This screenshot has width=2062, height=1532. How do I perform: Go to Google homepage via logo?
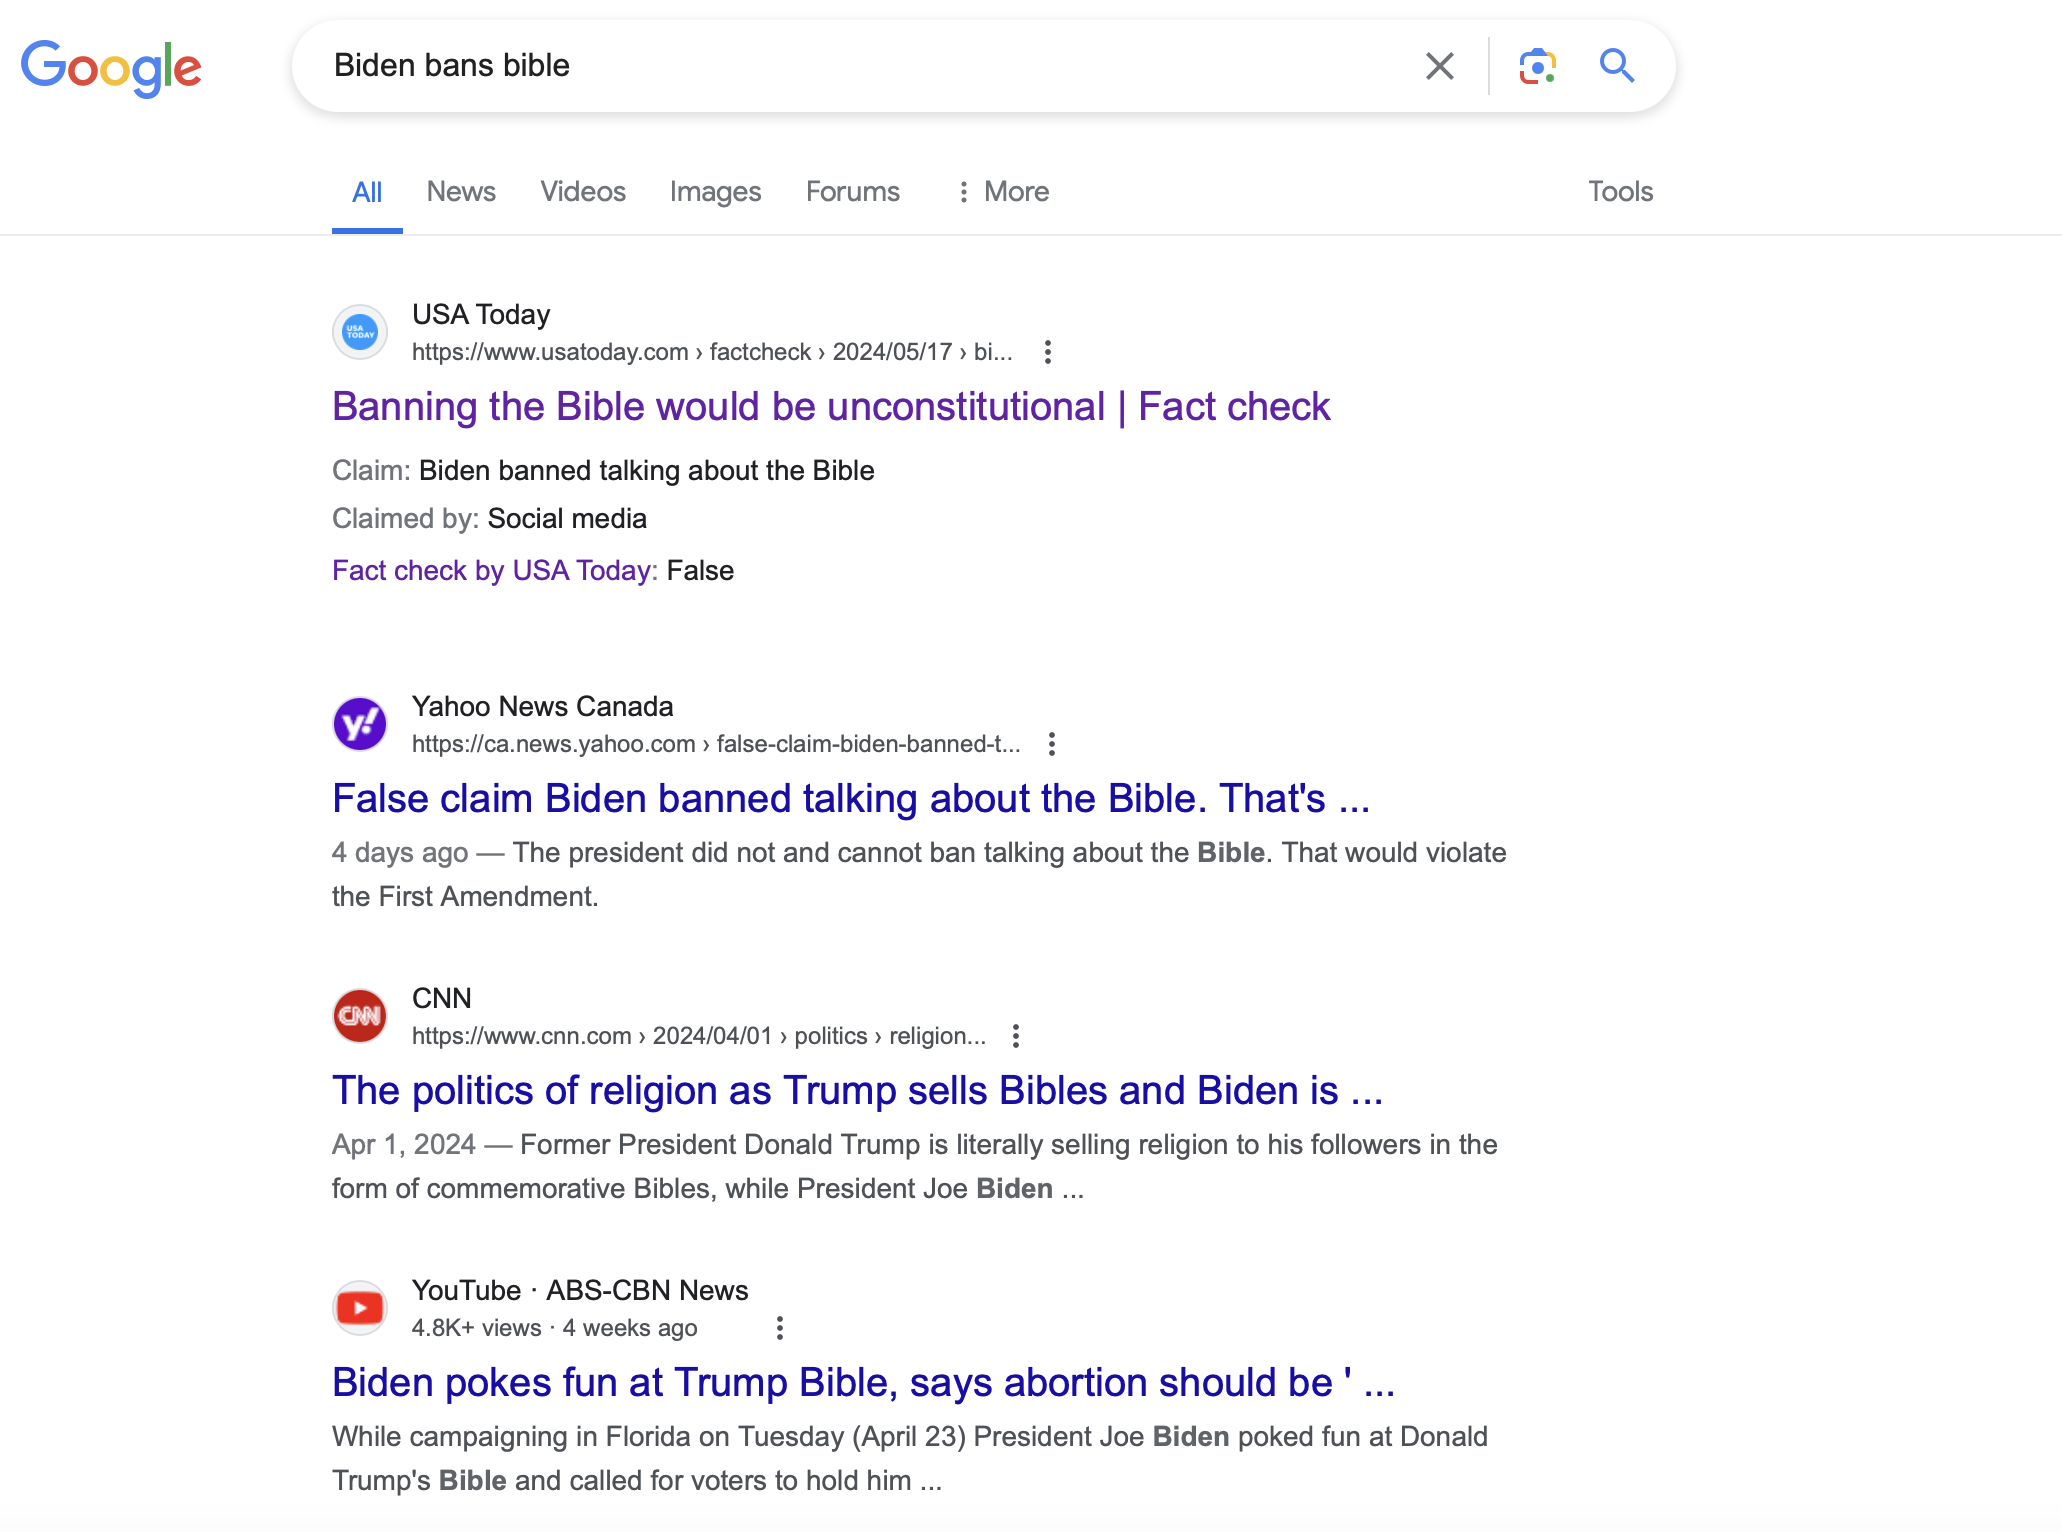pyautogui.click(x=111, y=67)
